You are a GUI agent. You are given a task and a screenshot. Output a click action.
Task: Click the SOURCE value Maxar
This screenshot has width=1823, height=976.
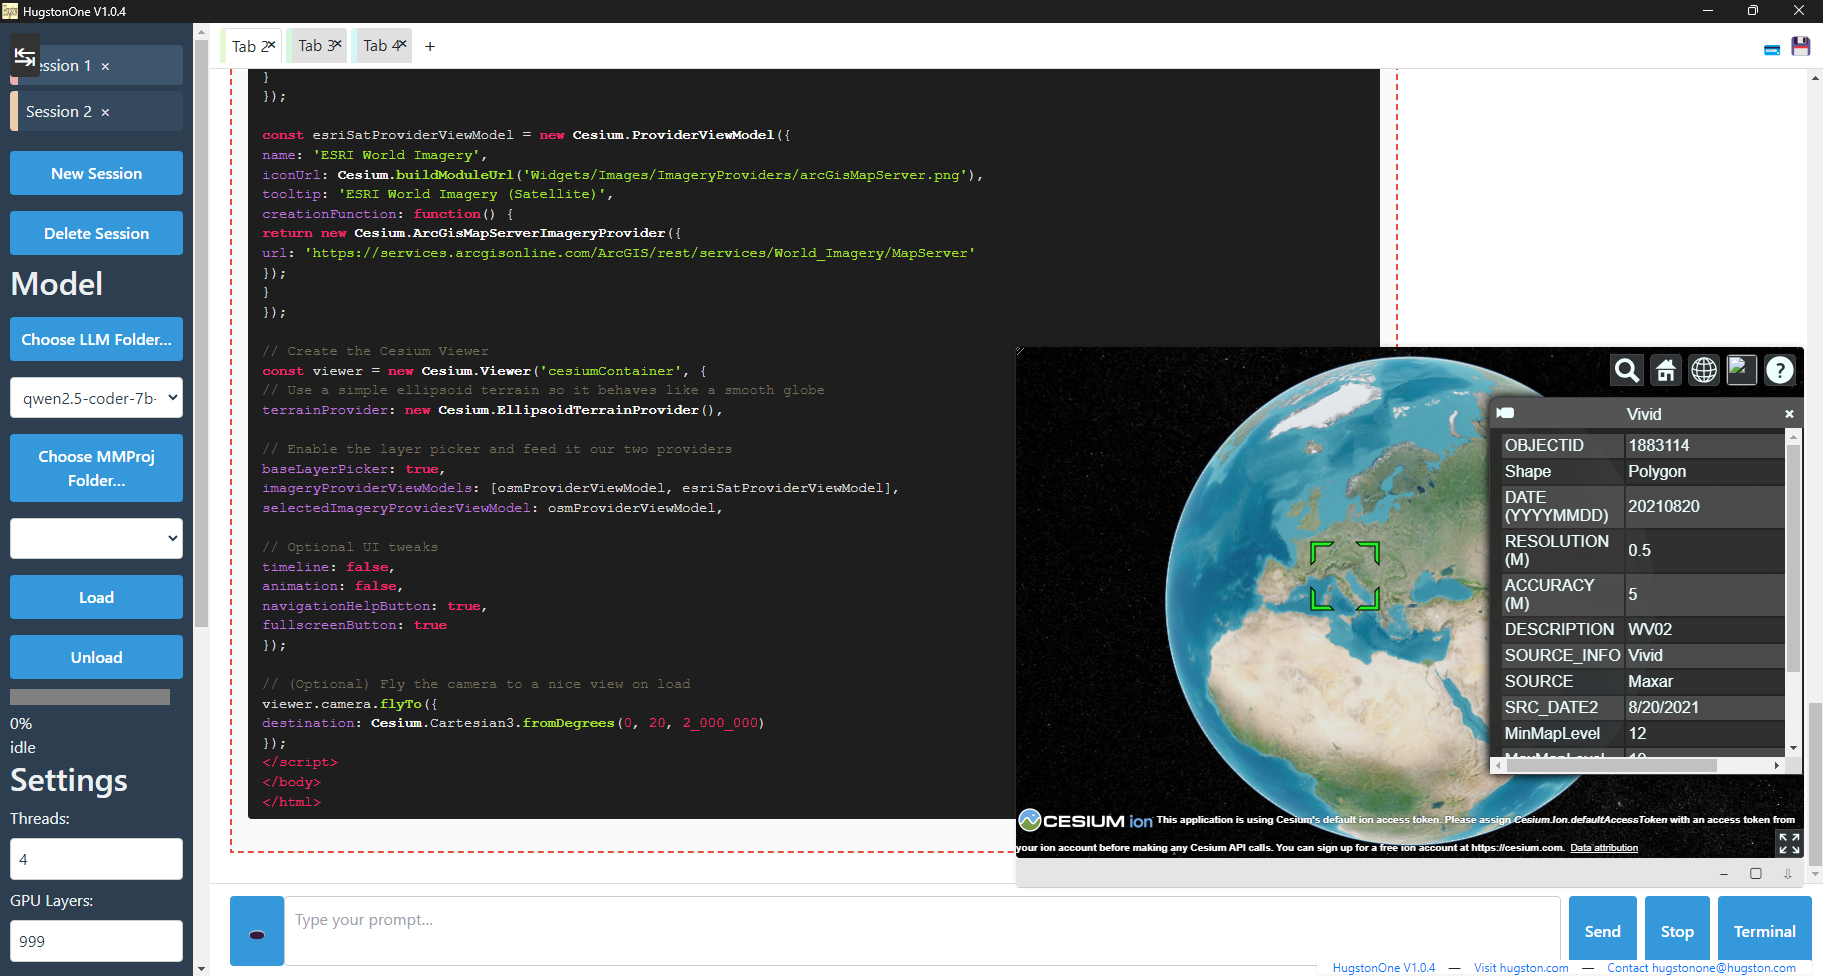[x=1650, y=681]
